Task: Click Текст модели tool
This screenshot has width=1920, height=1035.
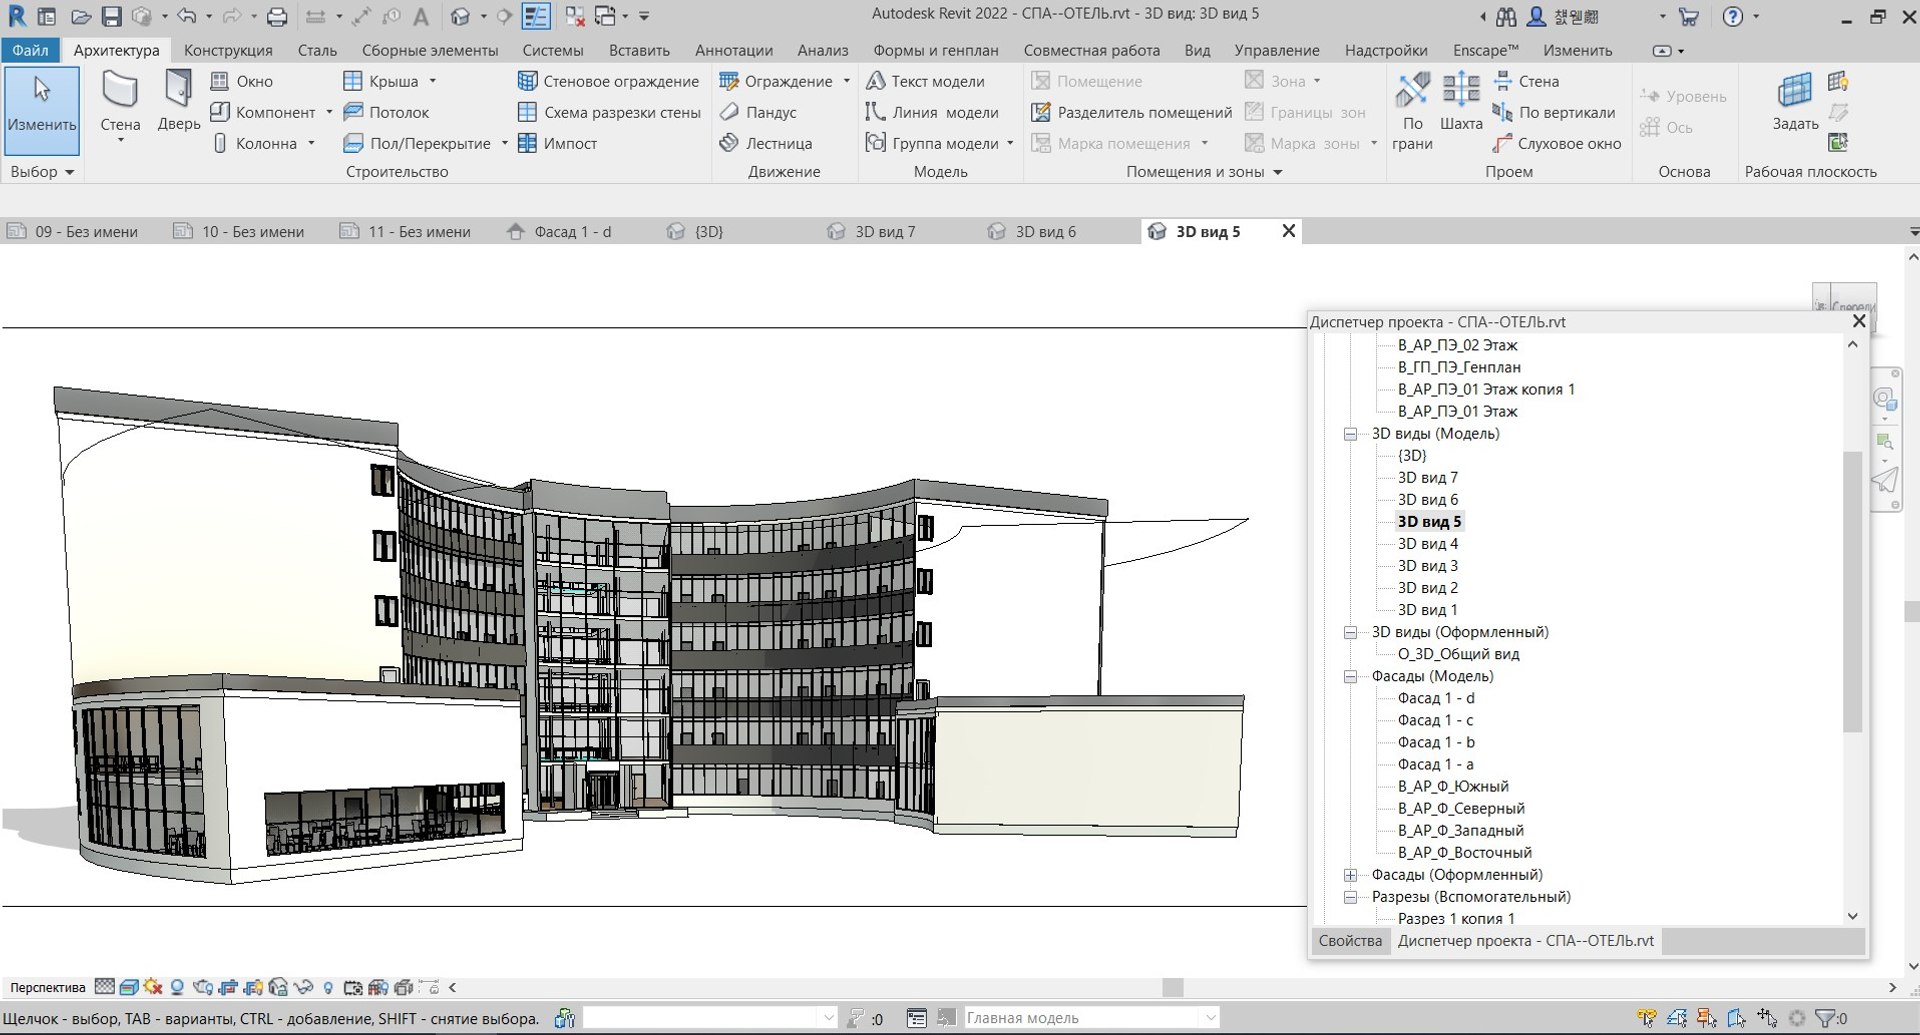Action: [925, 81]
